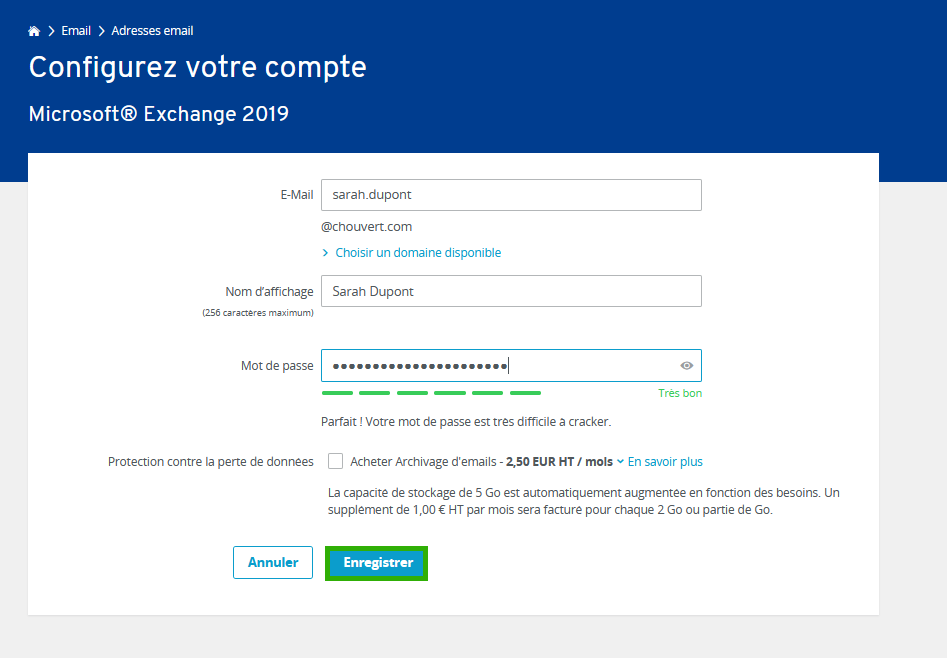Focus the Nom d'affichage field

[511, 291]
